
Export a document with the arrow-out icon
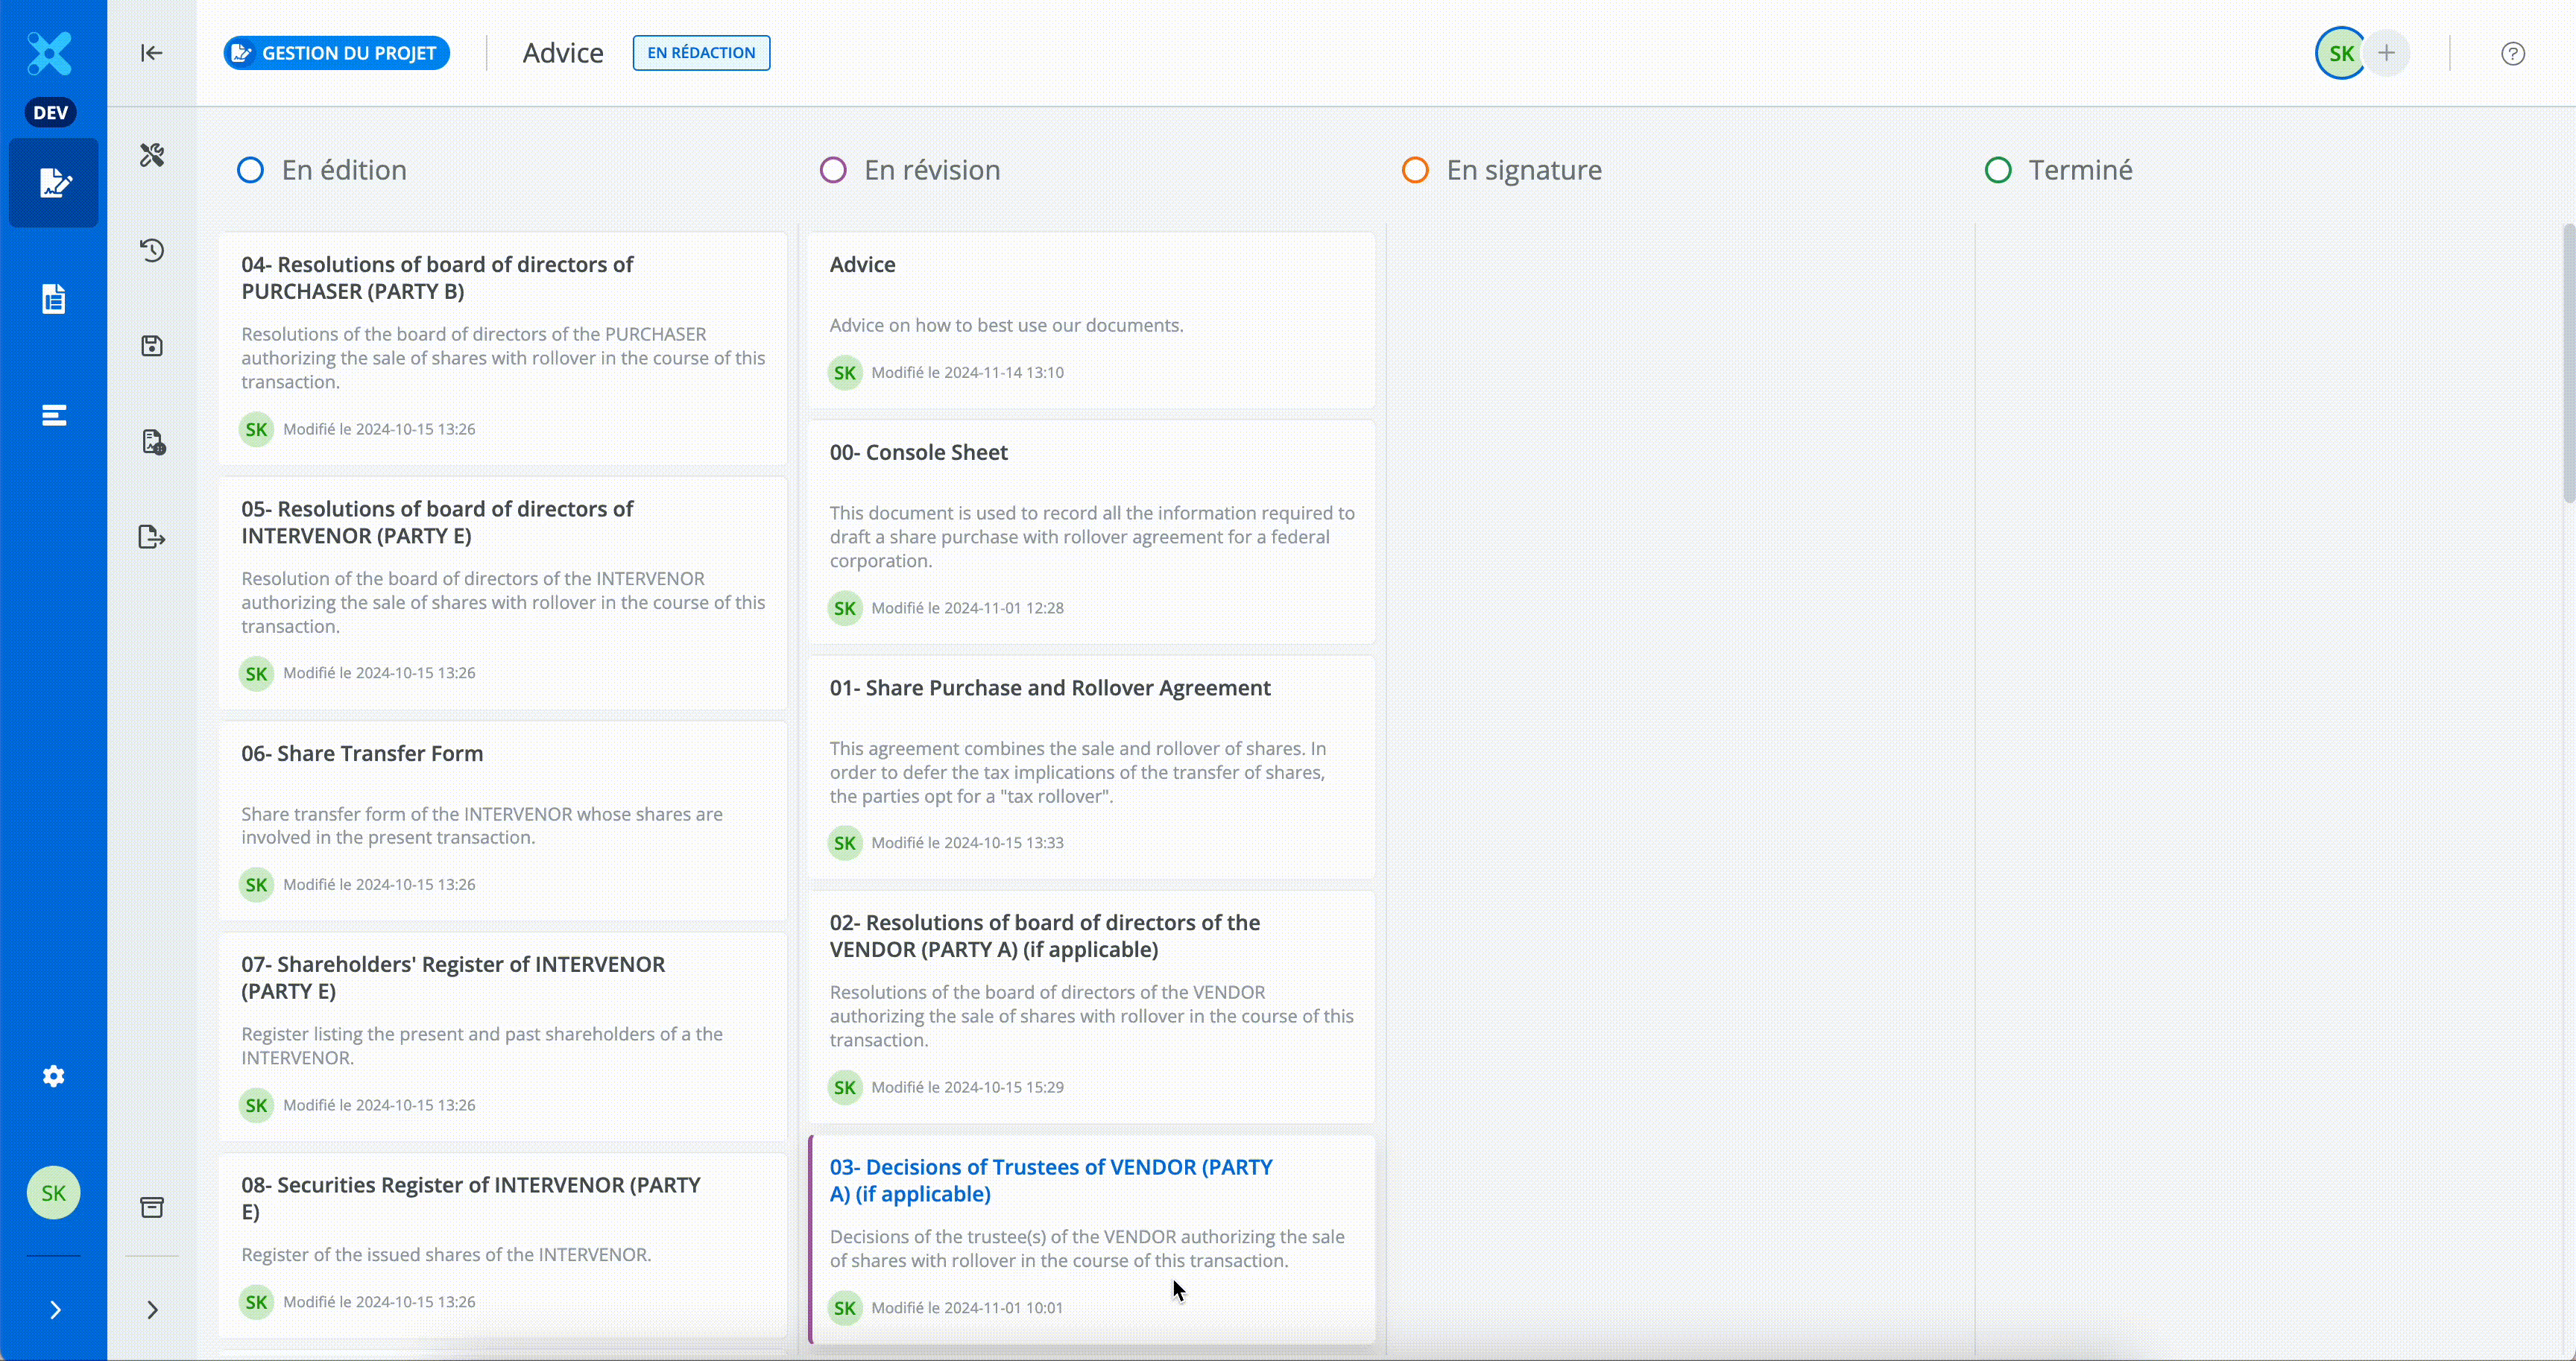pos(152,537)
